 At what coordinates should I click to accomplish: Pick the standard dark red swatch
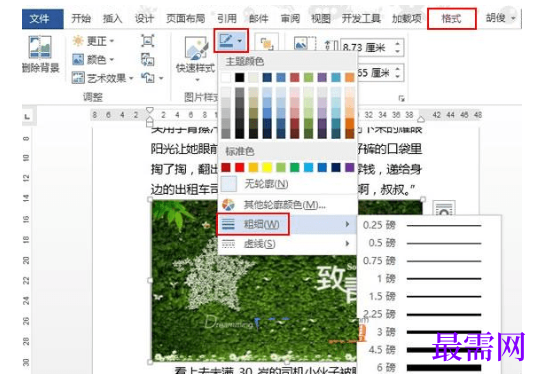pyautogui.click(x=226, y=167)
